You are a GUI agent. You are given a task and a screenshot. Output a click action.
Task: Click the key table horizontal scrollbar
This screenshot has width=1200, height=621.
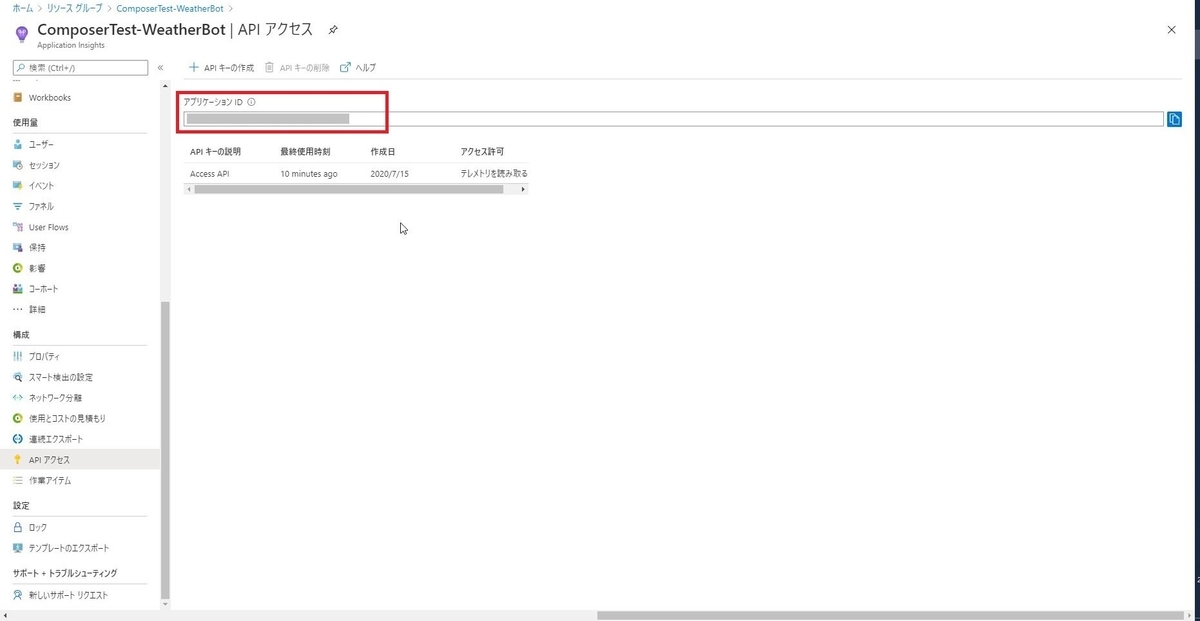click(x=348, y=189)
